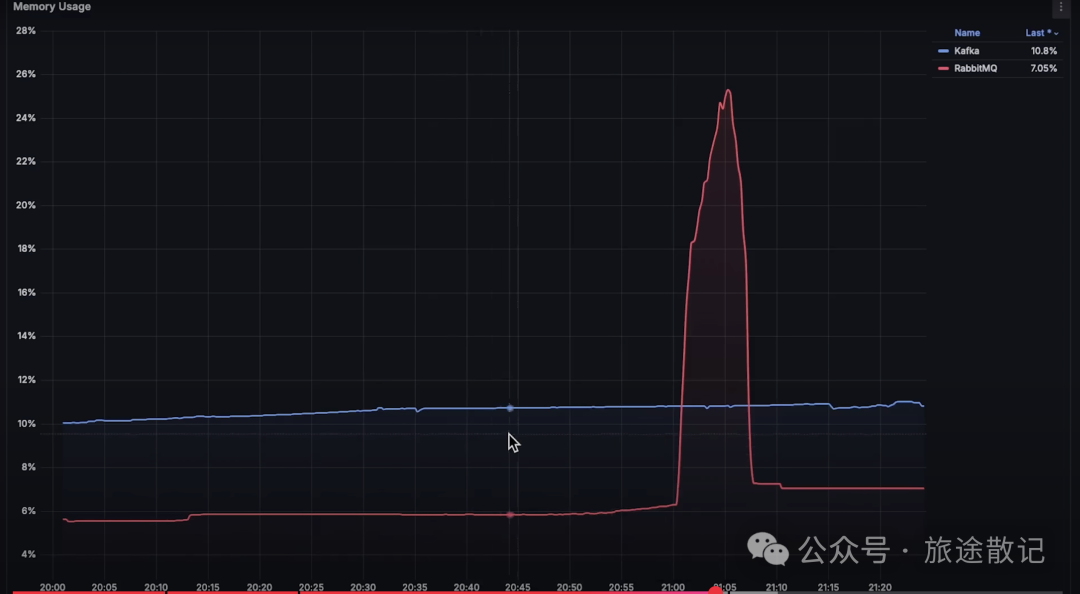The height and width of the screenshot is (594, 1080).
Task: Click the red RabbitMQ data point at 20:44
Action: [x=510, y=515]
